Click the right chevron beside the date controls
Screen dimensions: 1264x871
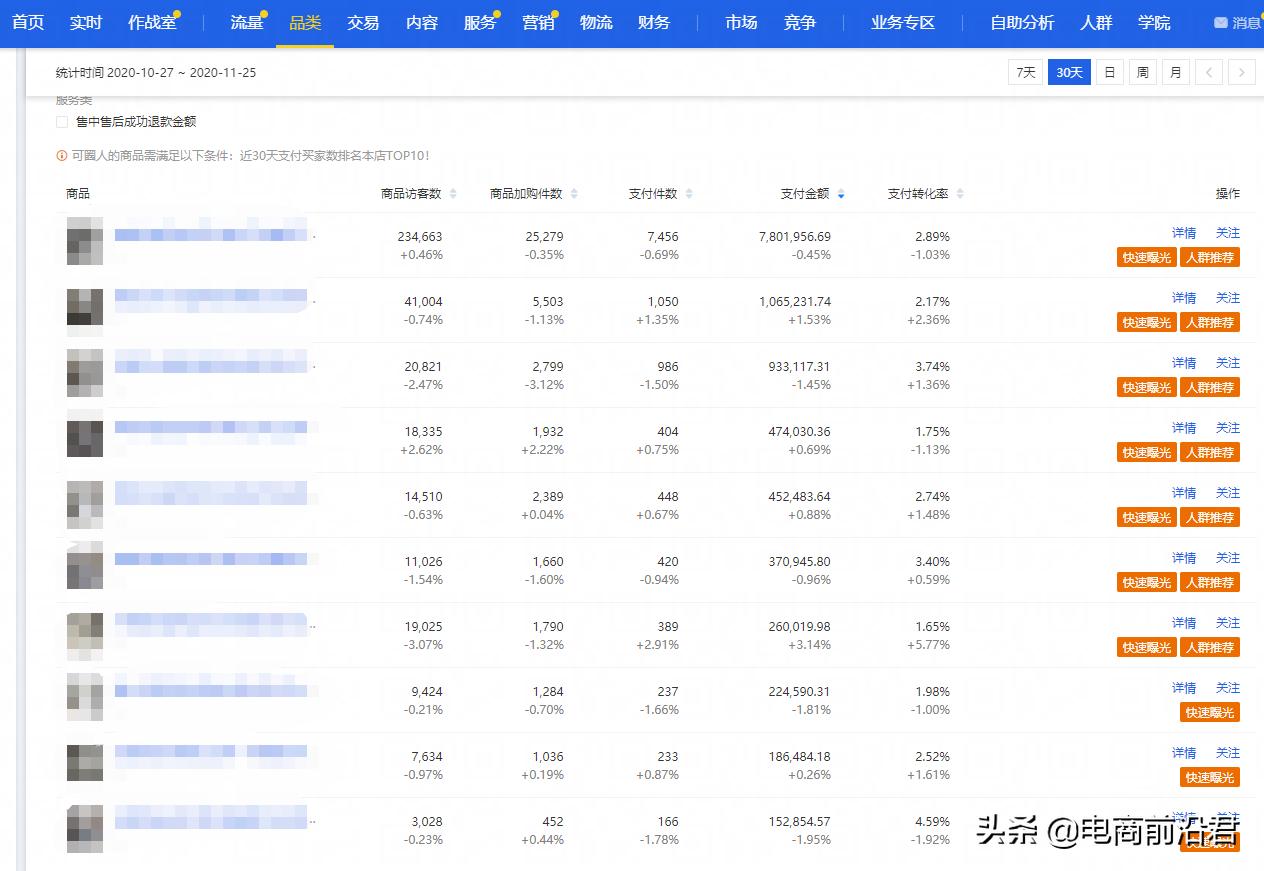pyautogui.click(x=1241, y=71)
